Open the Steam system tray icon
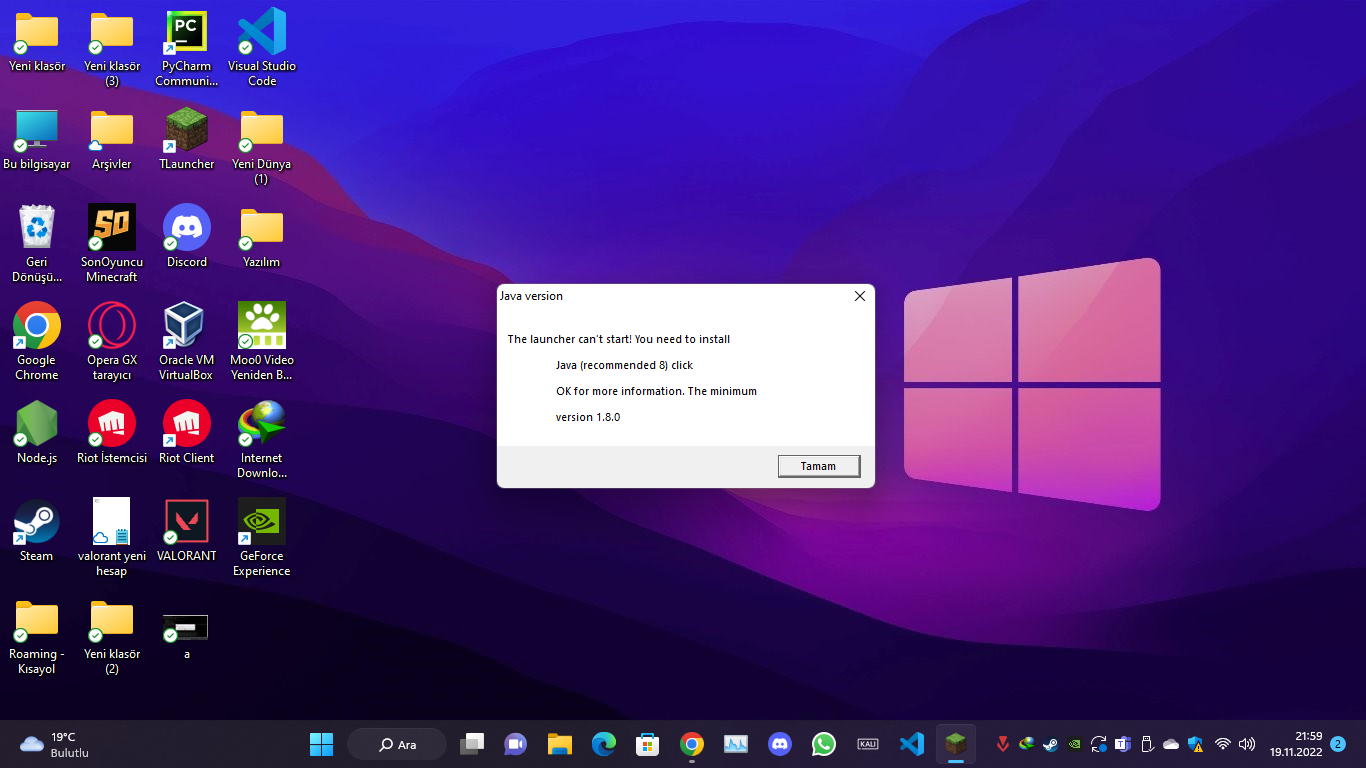Image resolution: width=1366 pixels, height=768 pixels. click(1050, 744)
